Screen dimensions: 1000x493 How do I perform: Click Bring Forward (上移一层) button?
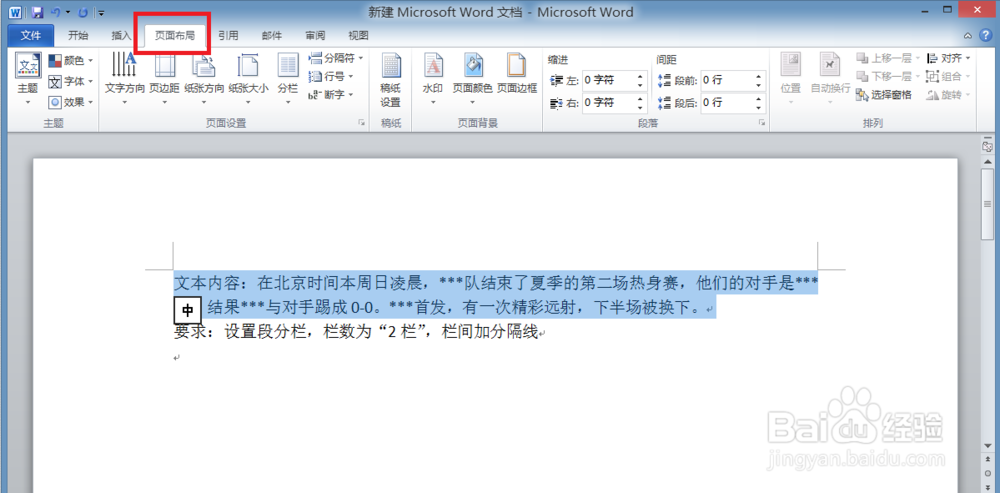(888, 58)
